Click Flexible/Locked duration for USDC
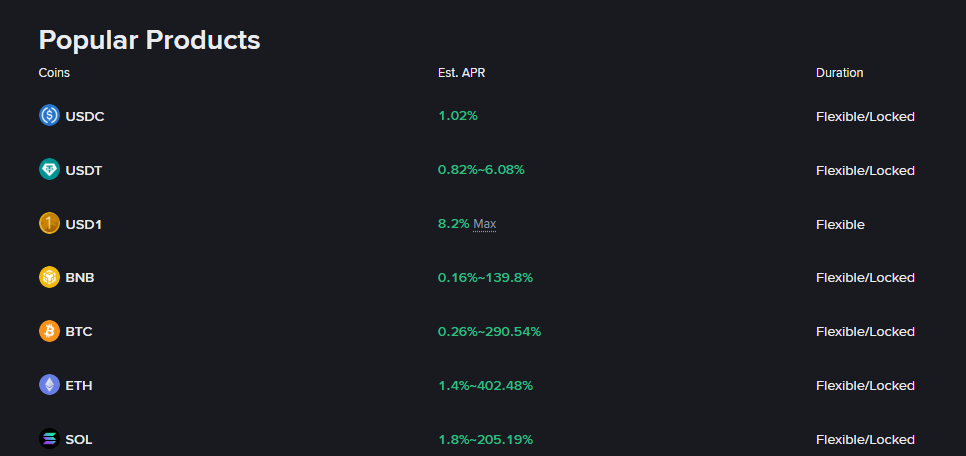The height and width of the screenshot is (456, 966). point(865,116)
